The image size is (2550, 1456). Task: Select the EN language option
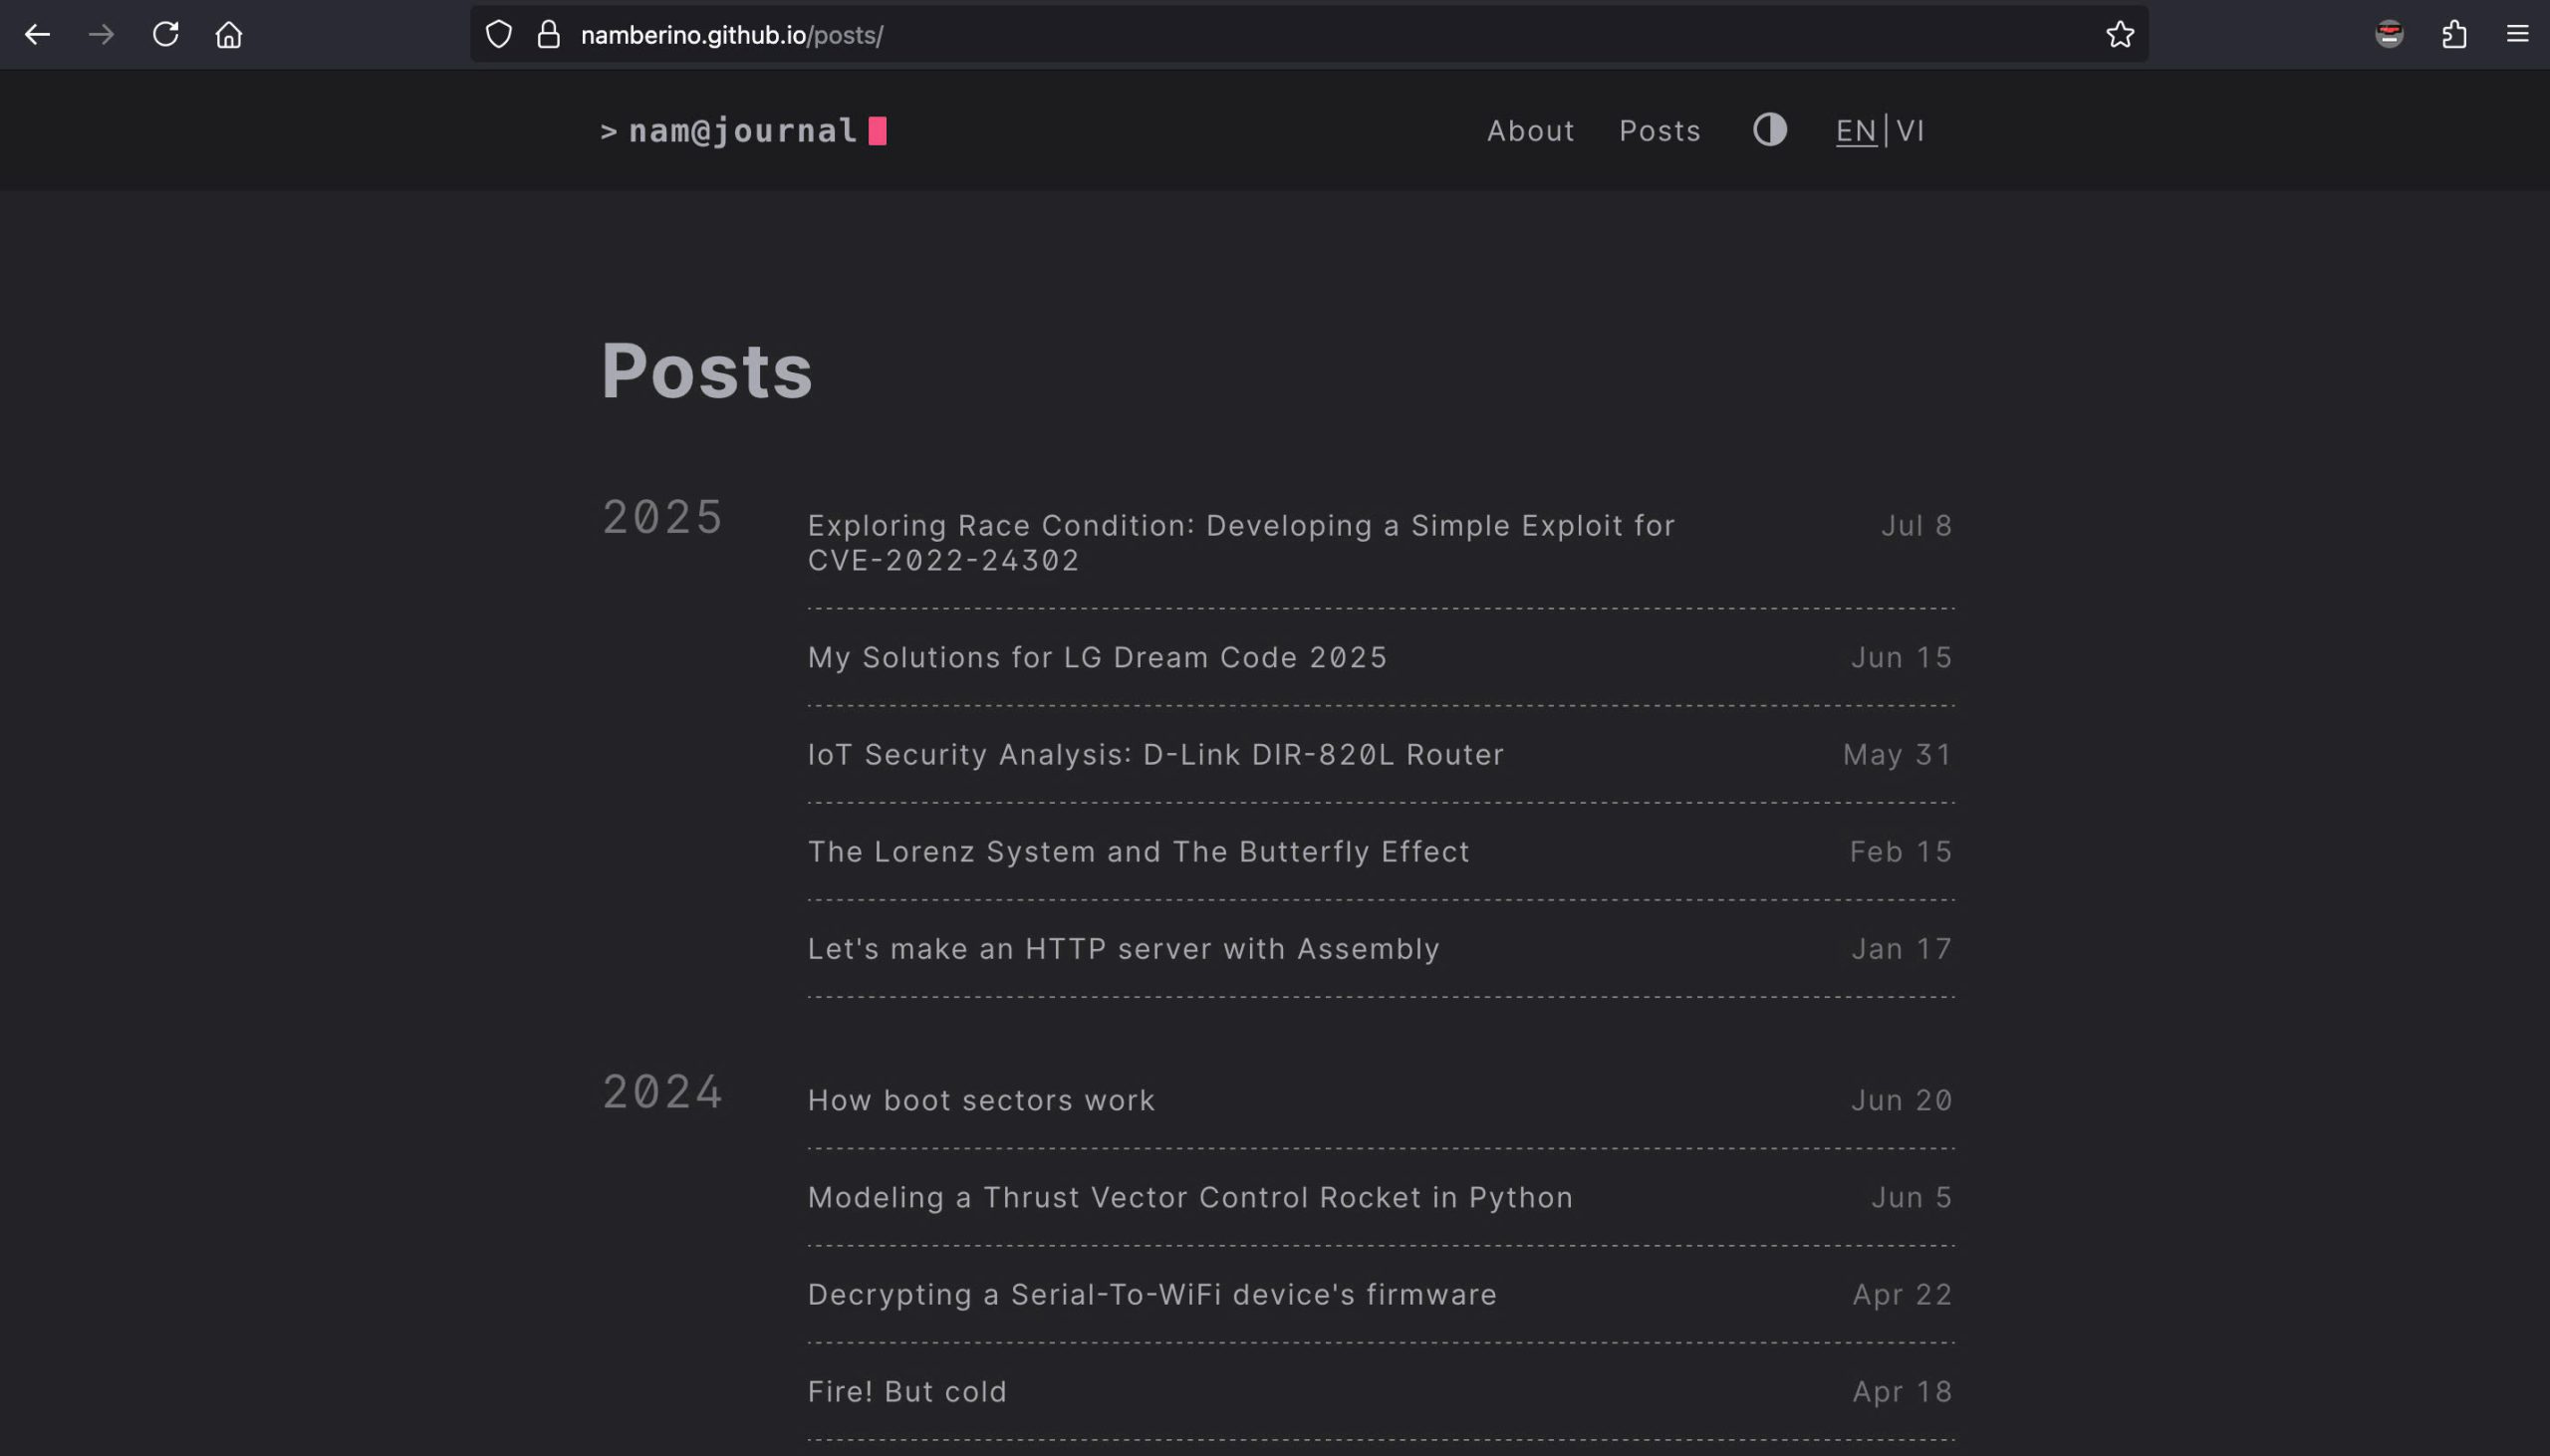pos(1856,131)
